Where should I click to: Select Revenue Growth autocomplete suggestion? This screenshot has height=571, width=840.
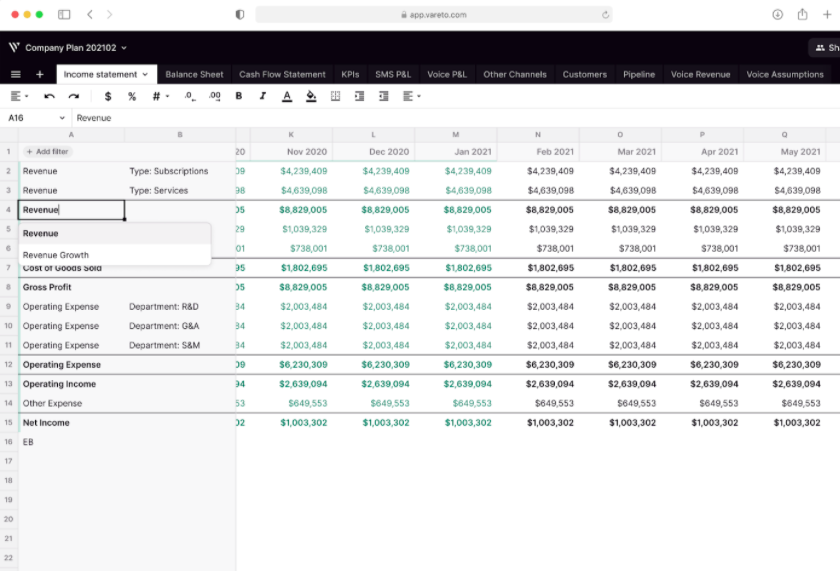[56, 255]
